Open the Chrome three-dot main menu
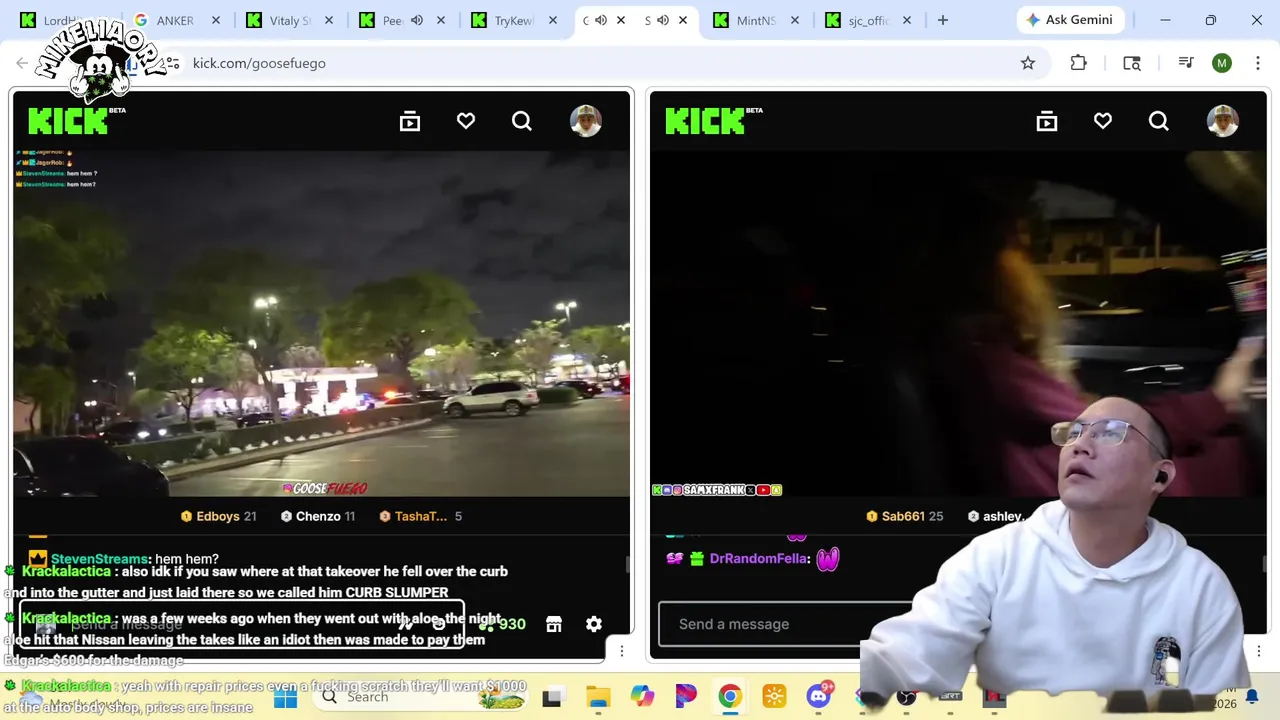 pyautogui.click(x=1258, y=63)
